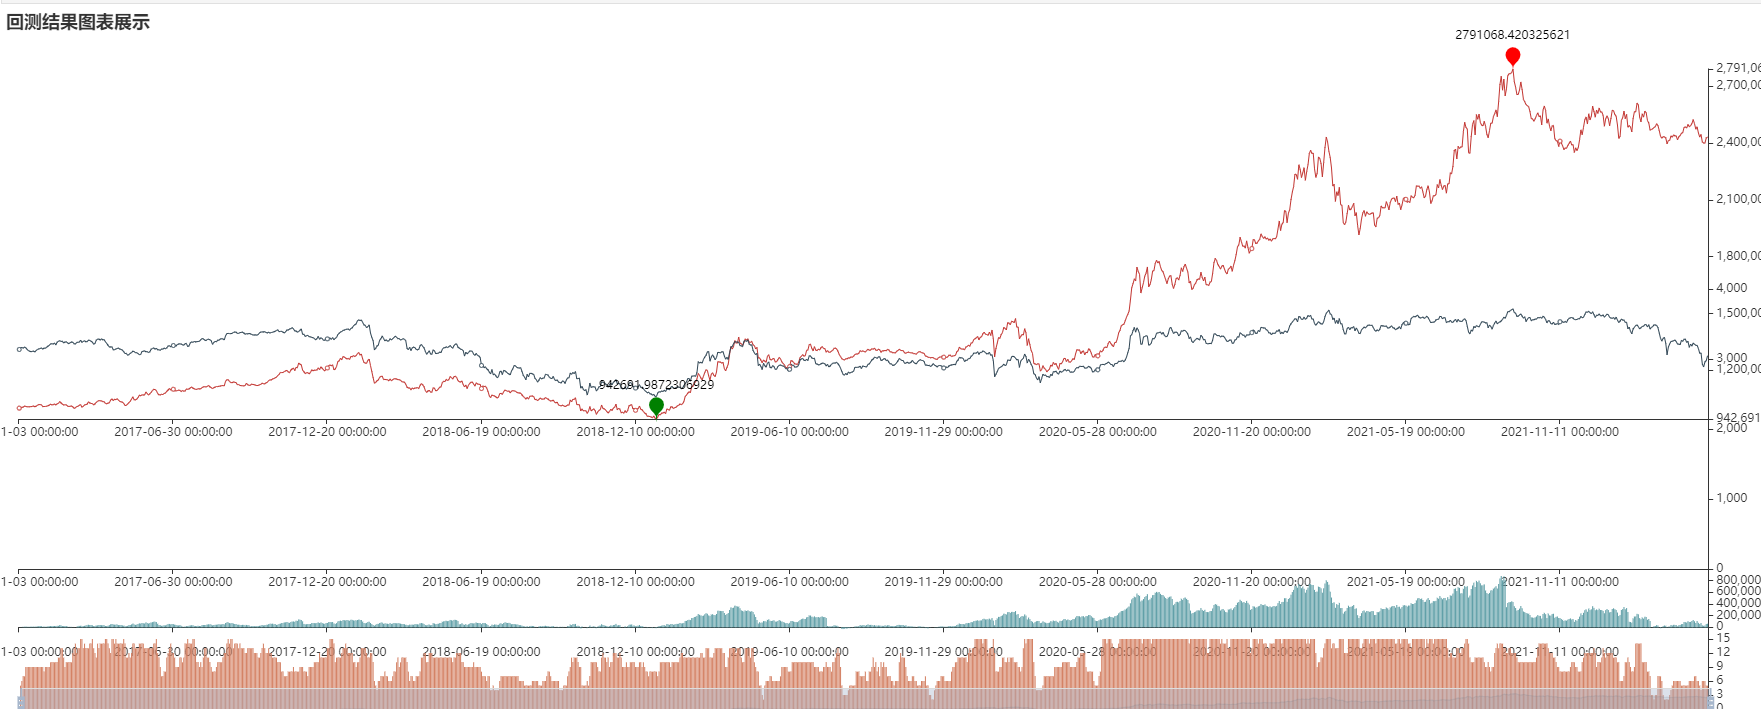Click the 3,000 secondary axis tick label
Screen dimensions: 1761x718
point(1732,358)
